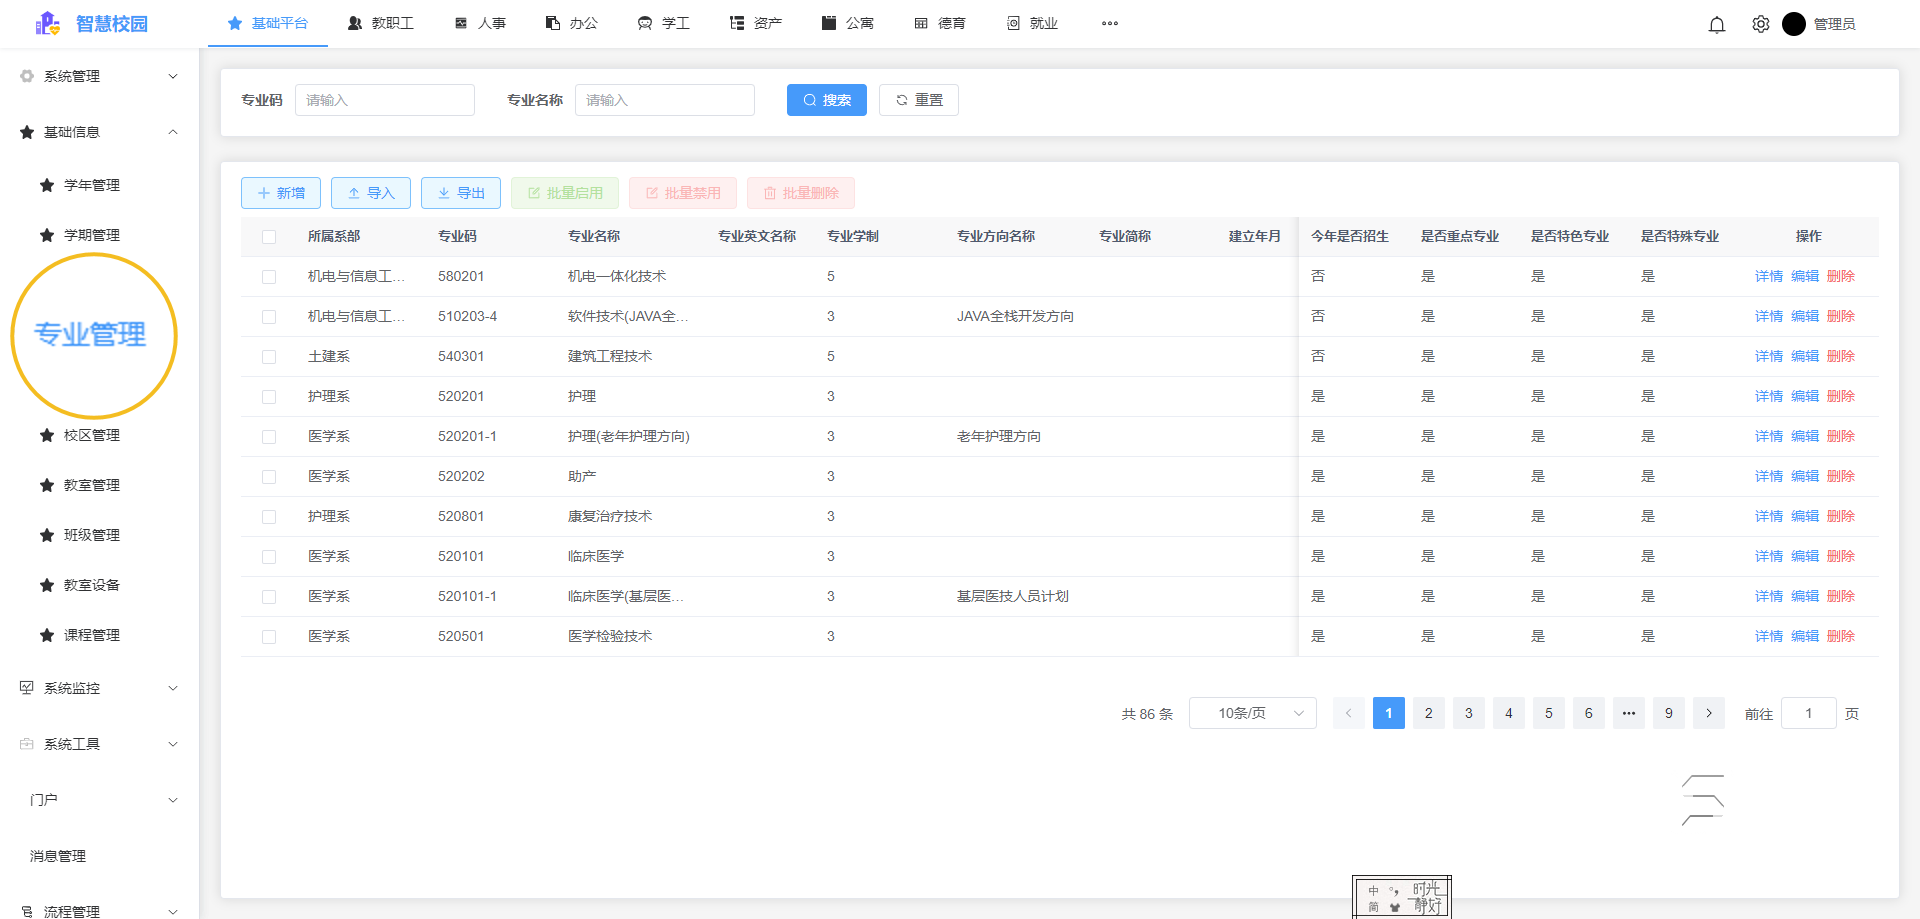This screenshot has width=1920, height=919.
Task: Open the 10条/页 page size dropdown
Action: [x=1252, y=713]
